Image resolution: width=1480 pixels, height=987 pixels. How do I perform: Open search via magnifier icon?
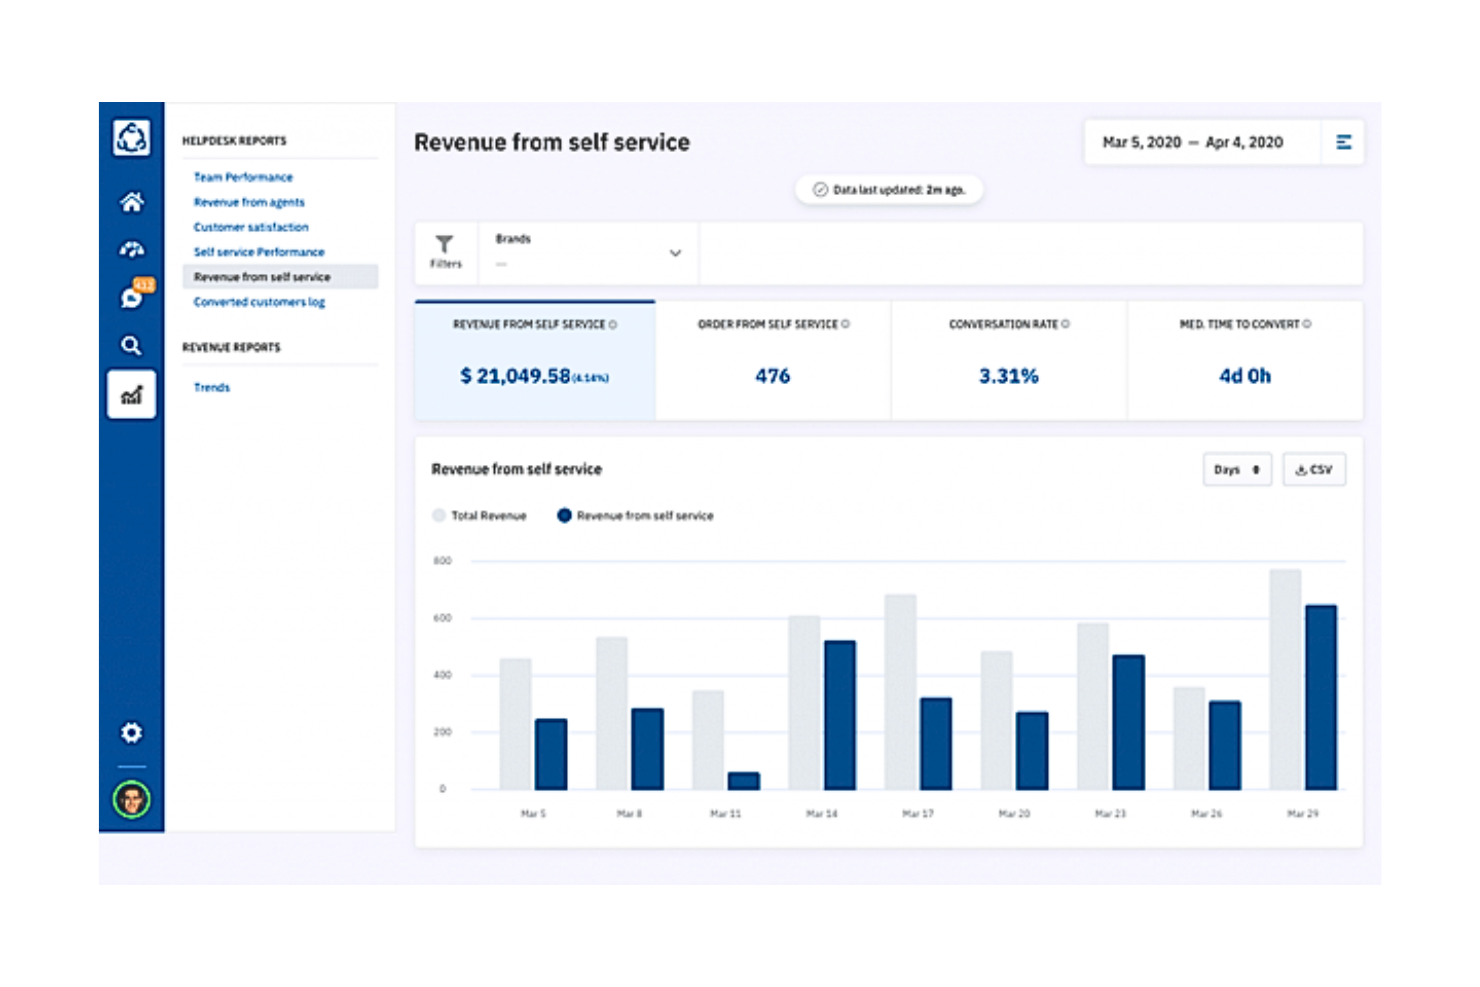[x=131, y=345]
